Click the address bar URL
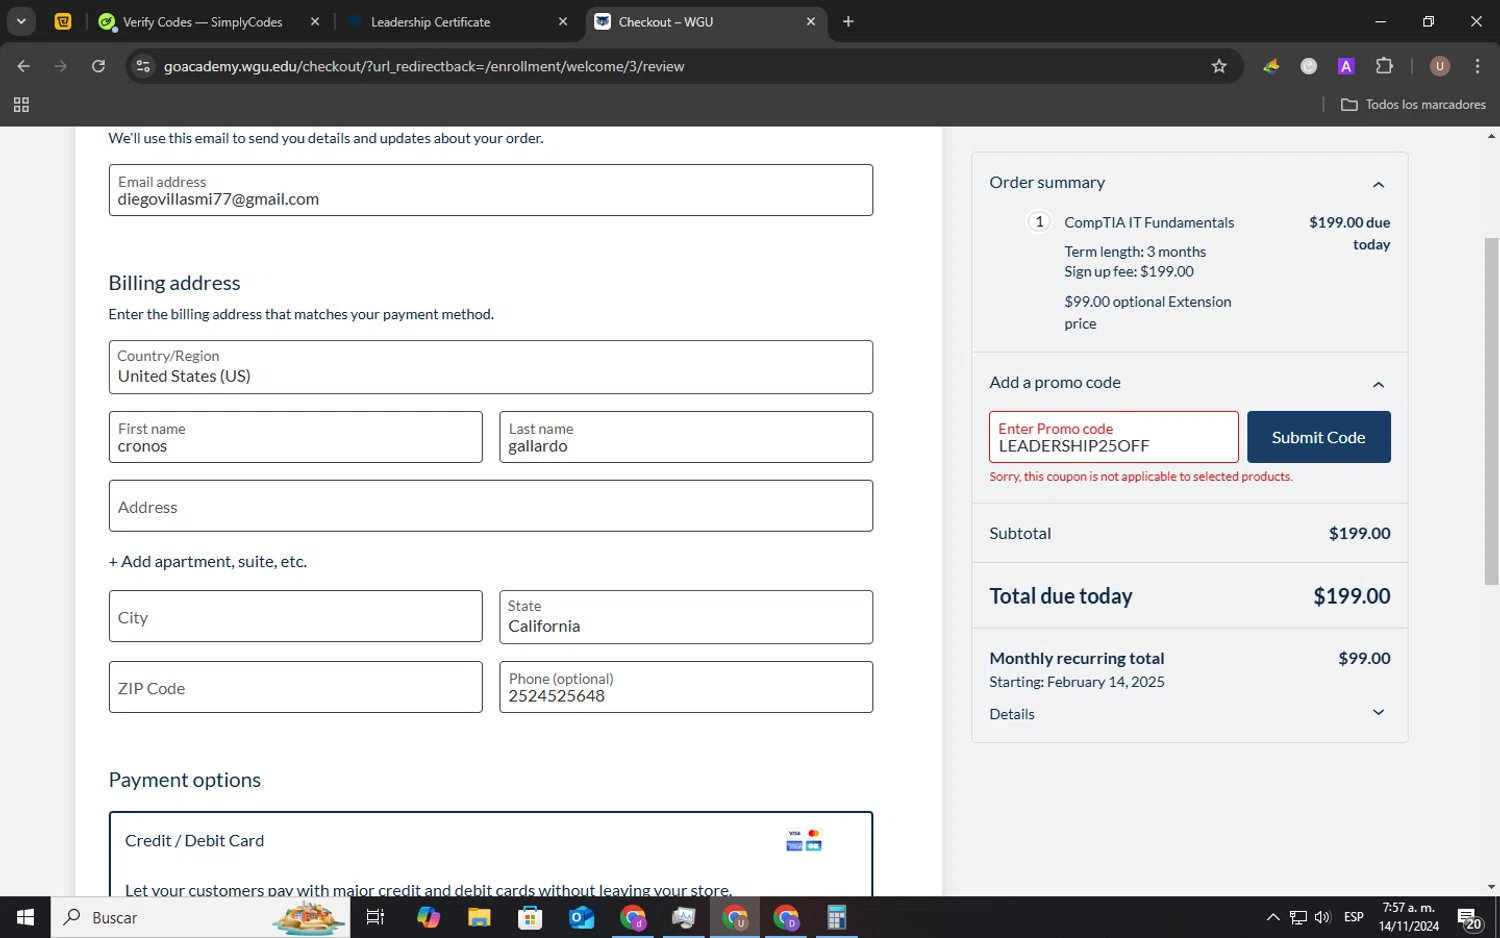This screenshot has width=1500, height=938. tap(424, 66)
